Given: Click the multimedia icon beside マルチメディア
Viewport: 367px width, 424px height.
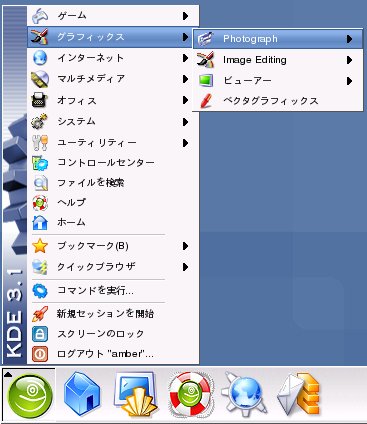Looking at the screenshot, I should pyautogui.click(x=40, y=79).
